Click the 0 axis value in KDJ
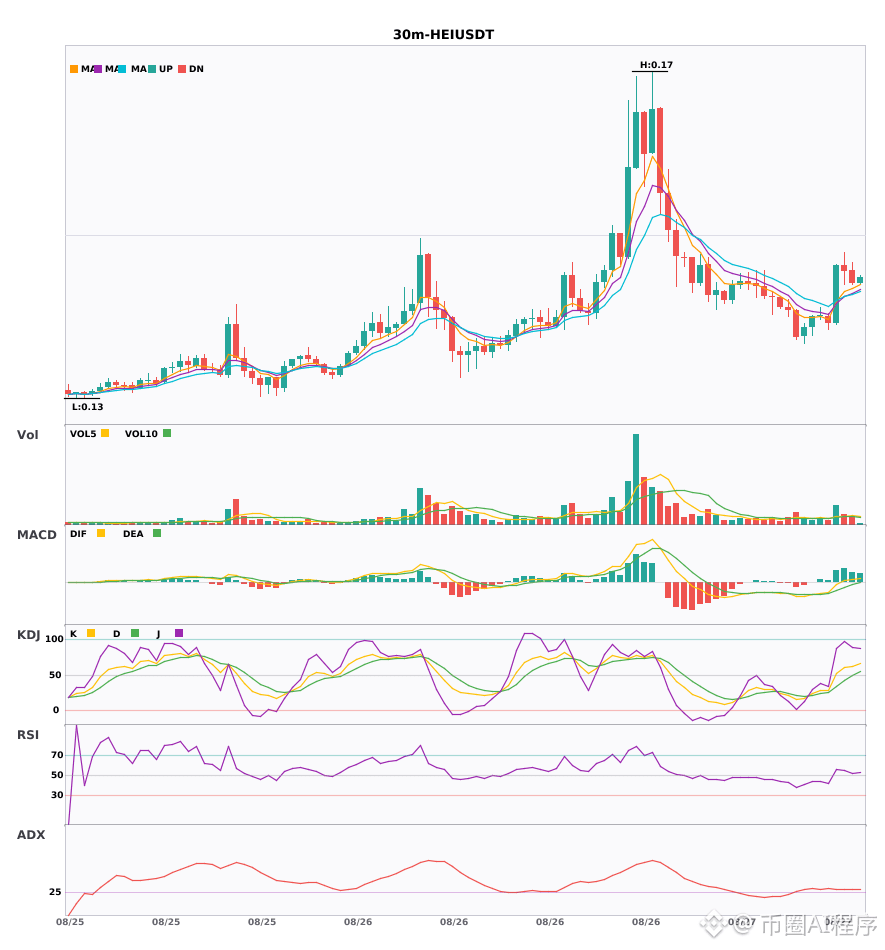This screenshot has width=885, height=950. [x=56, y=710]
